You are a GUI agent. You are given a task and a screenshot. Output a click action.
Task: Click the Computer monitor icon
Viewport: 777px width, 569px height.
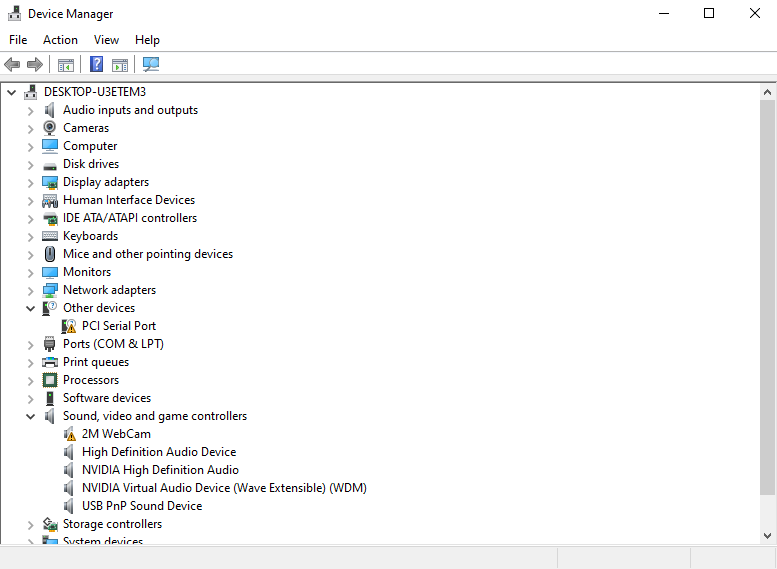click(50, 146)
